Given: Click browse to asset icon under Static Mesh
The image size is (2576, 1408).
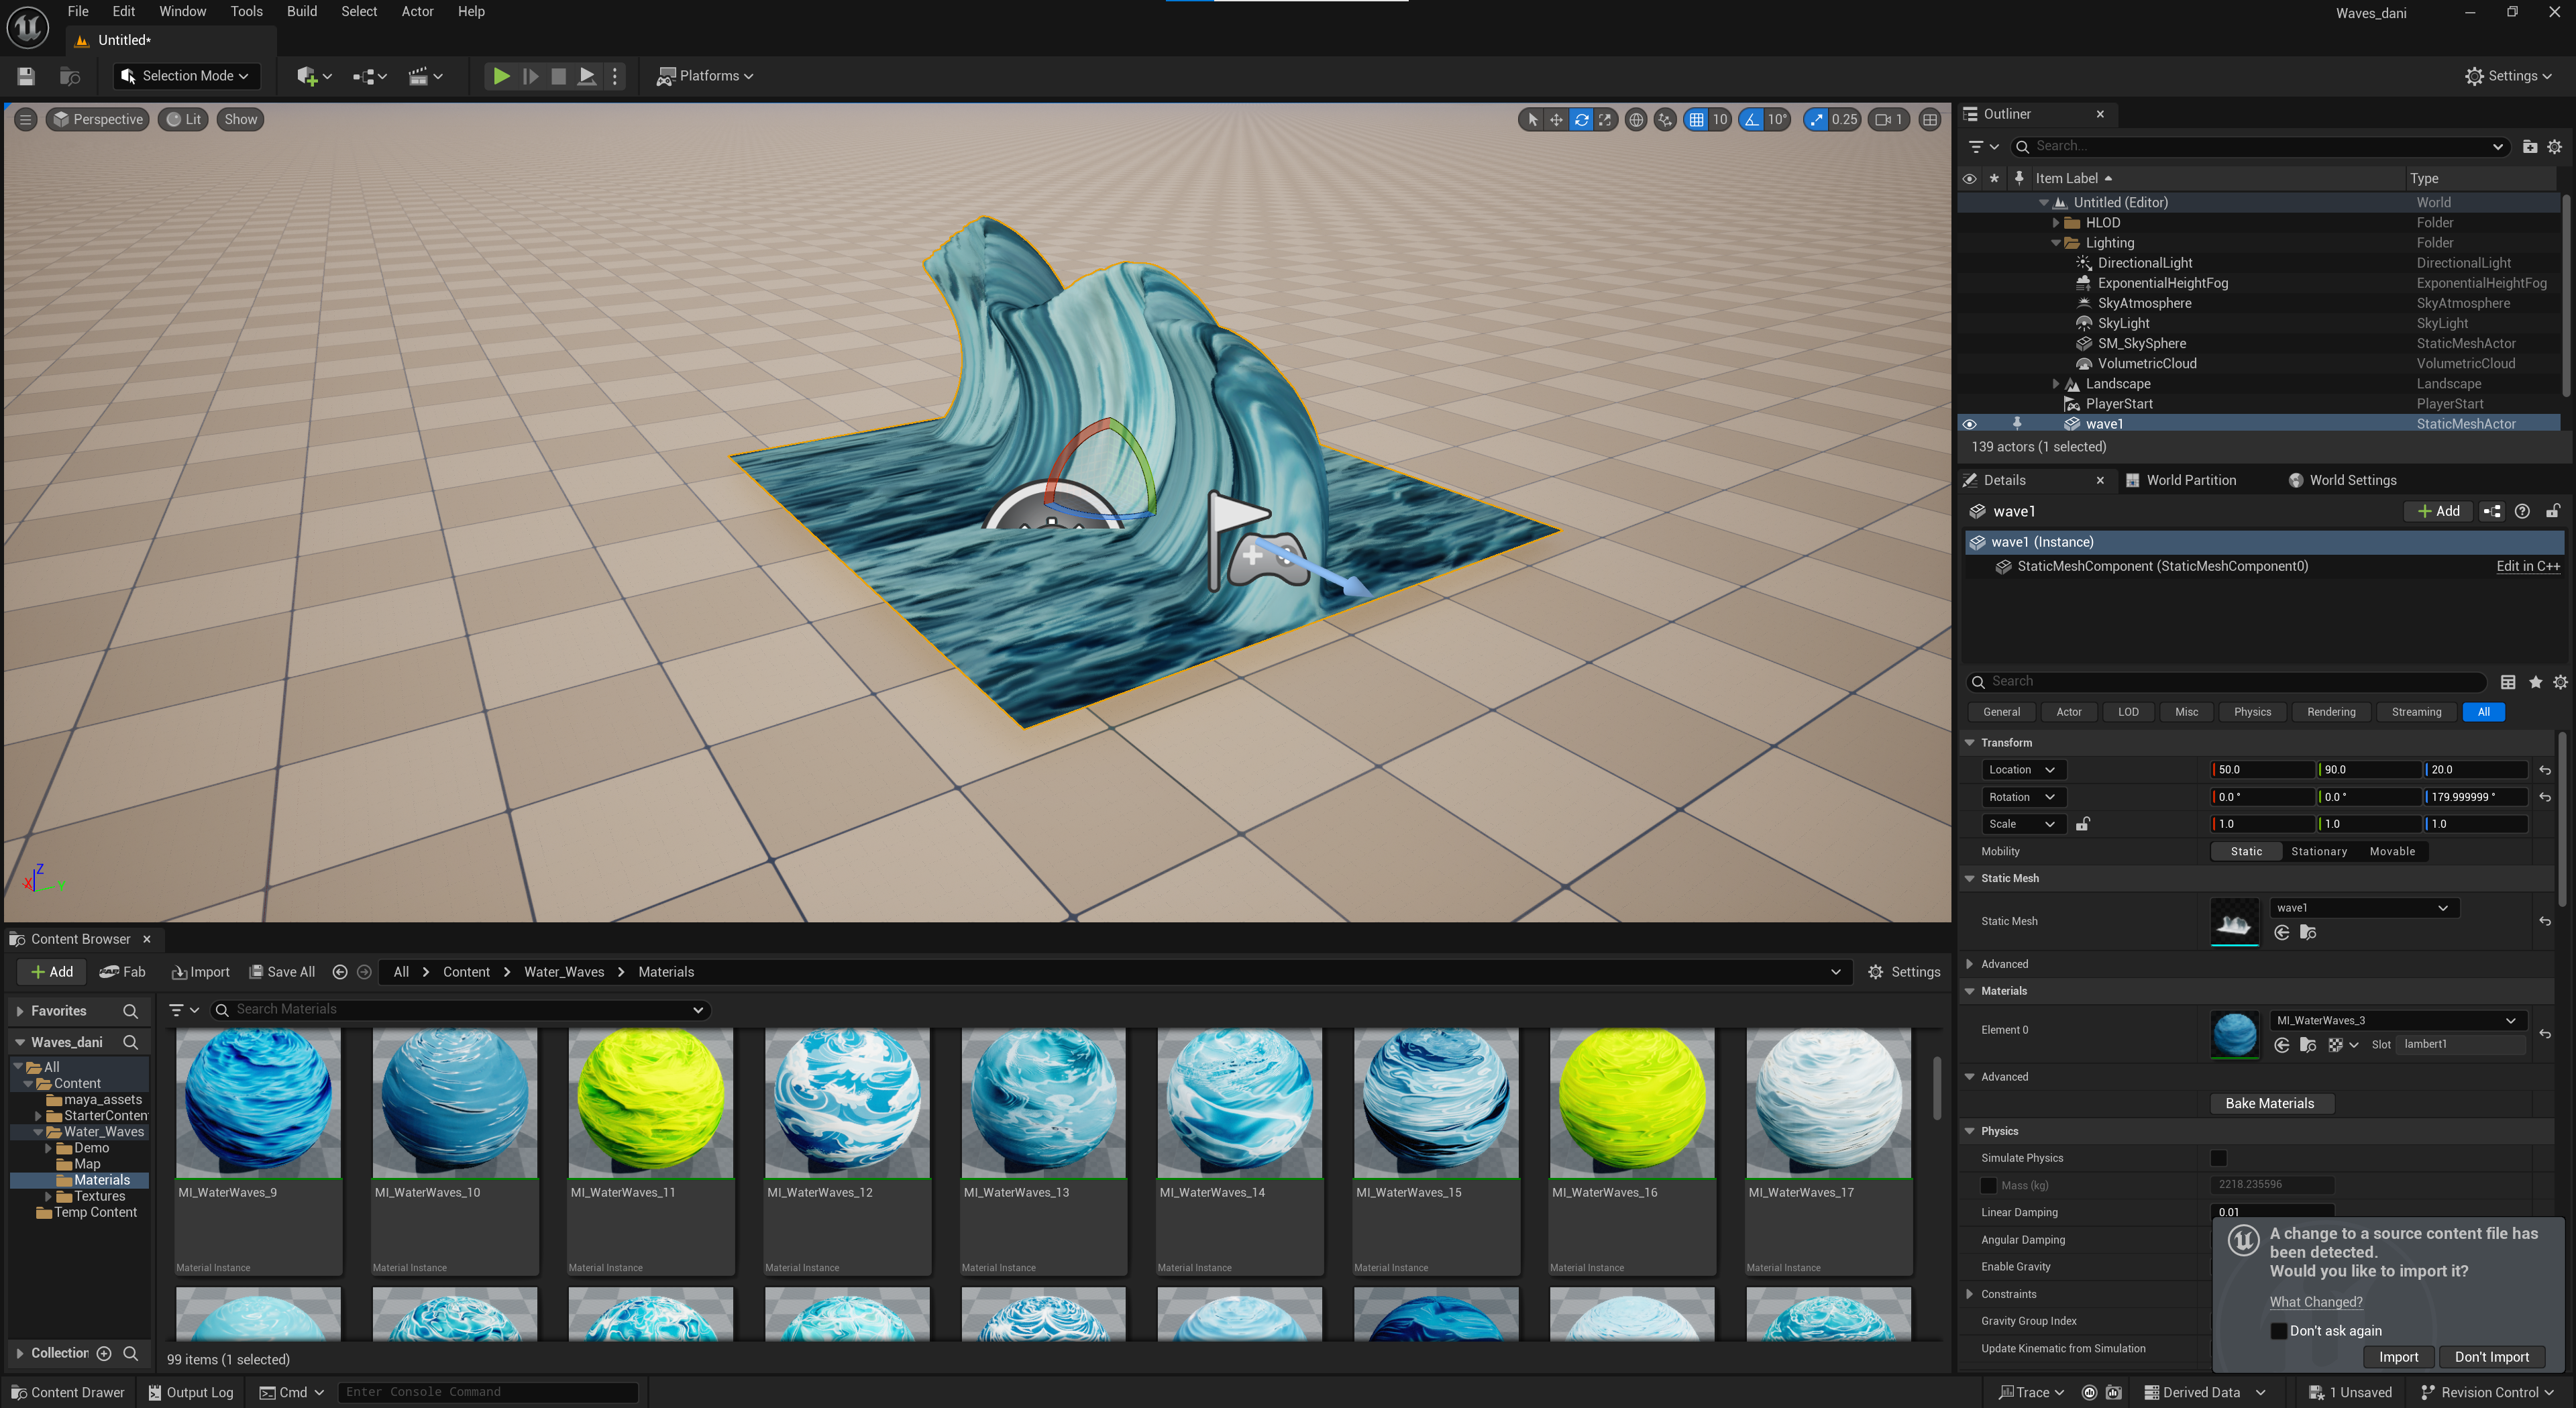Looking at the screenshot, I should tap(2308, 932).
